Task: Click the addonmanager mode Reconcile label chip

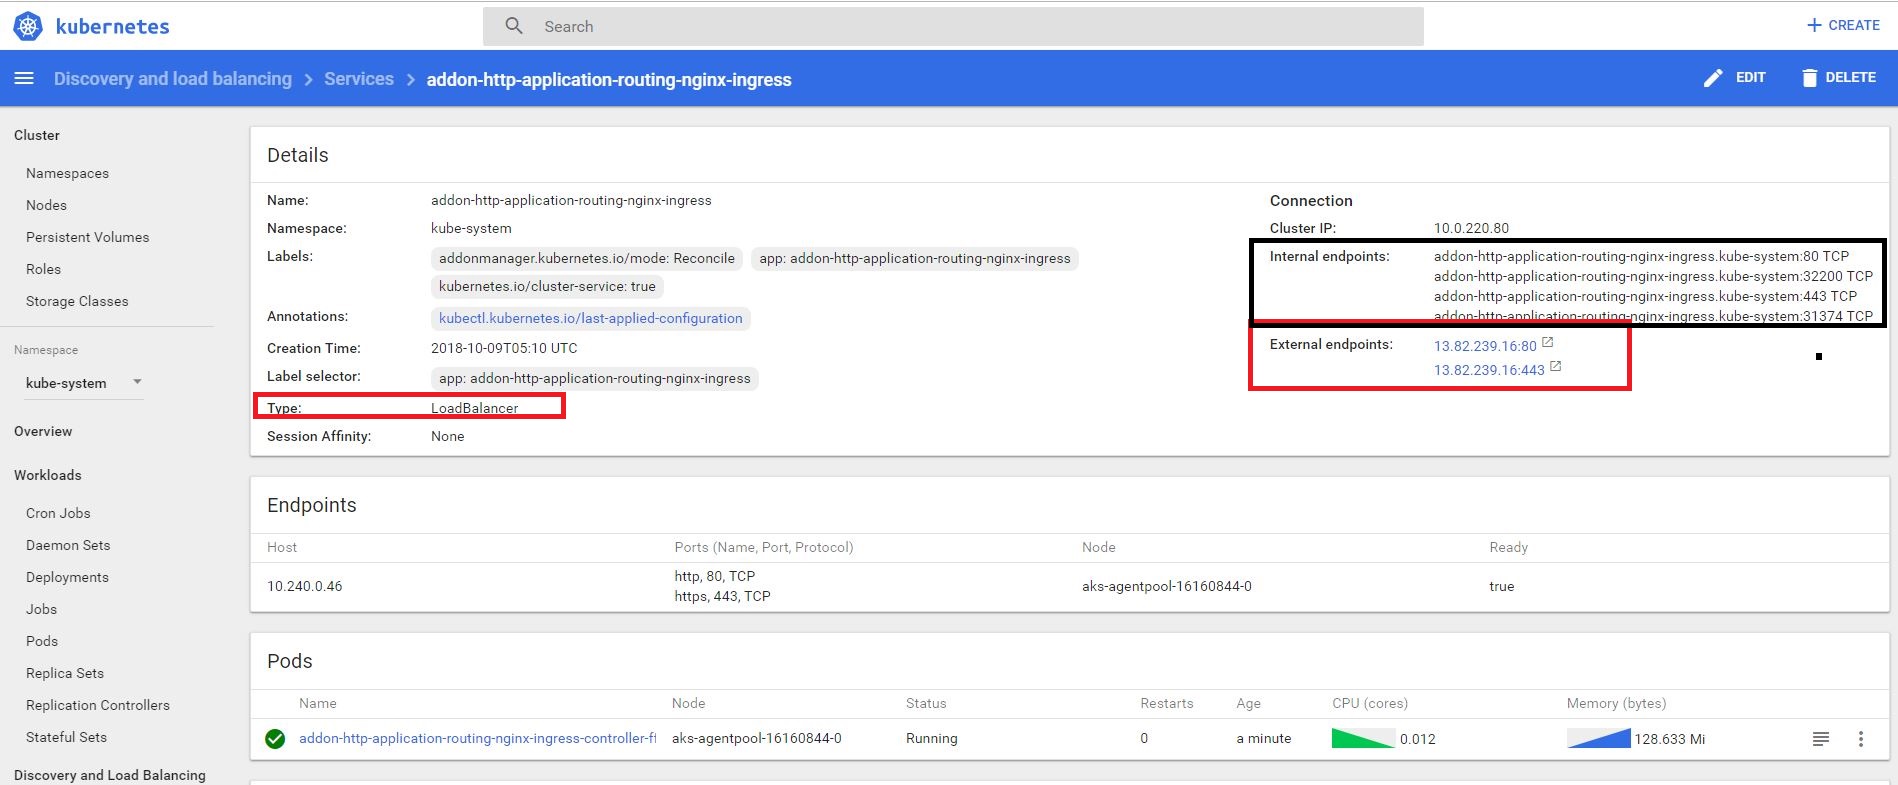Action: click(x=587, y=258)
